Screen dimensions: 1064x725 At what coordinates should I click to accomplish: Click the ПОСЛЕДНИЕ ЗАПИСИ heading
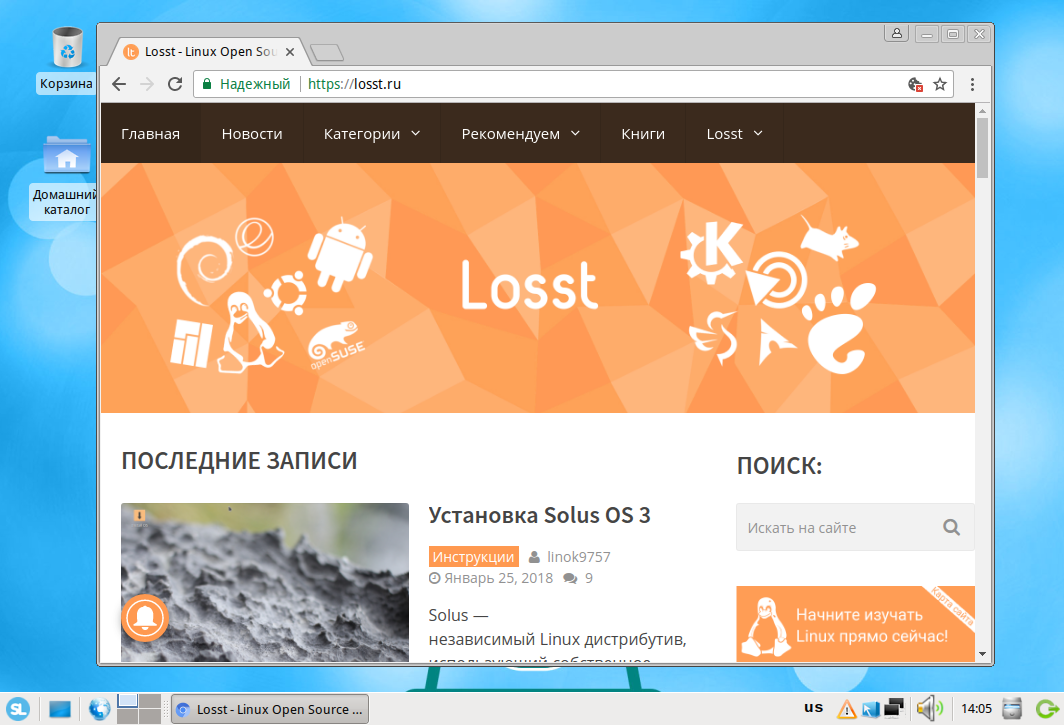[239, 461]
